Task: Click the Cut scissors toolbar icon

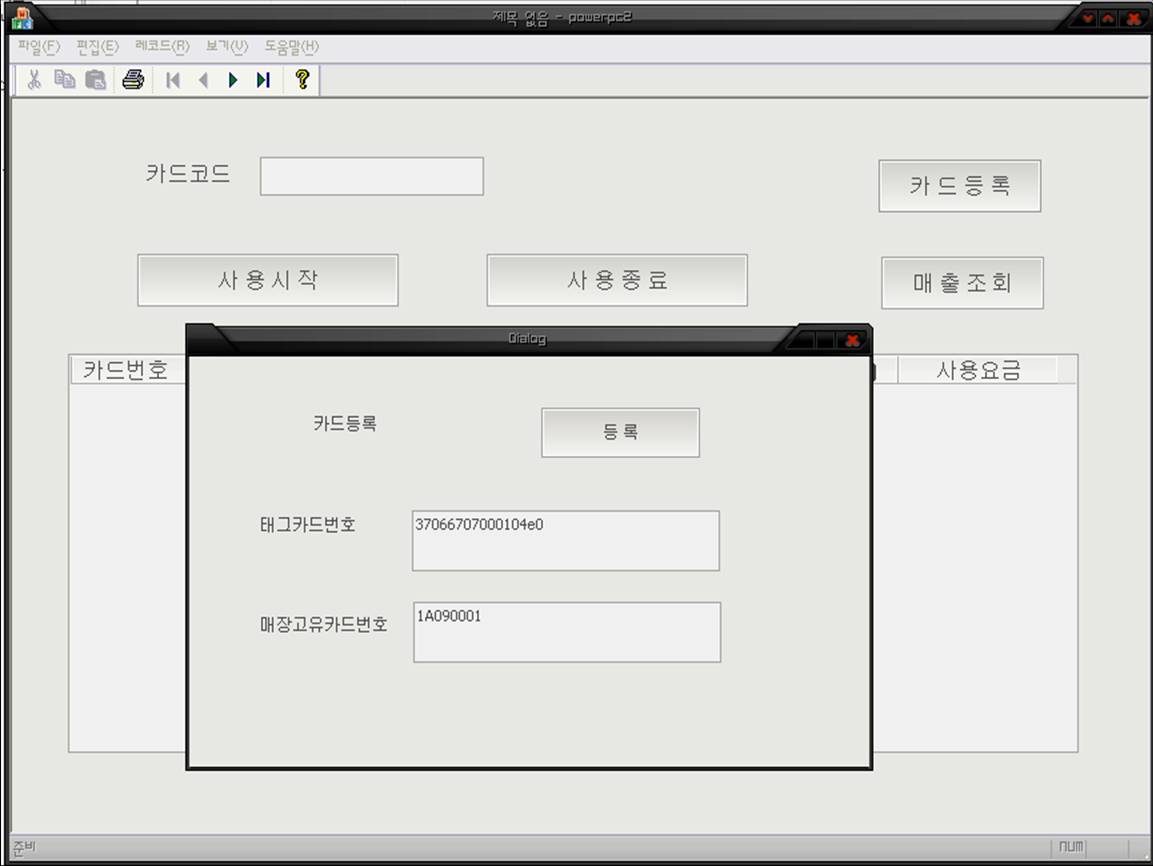Action: tap(34, 80)
